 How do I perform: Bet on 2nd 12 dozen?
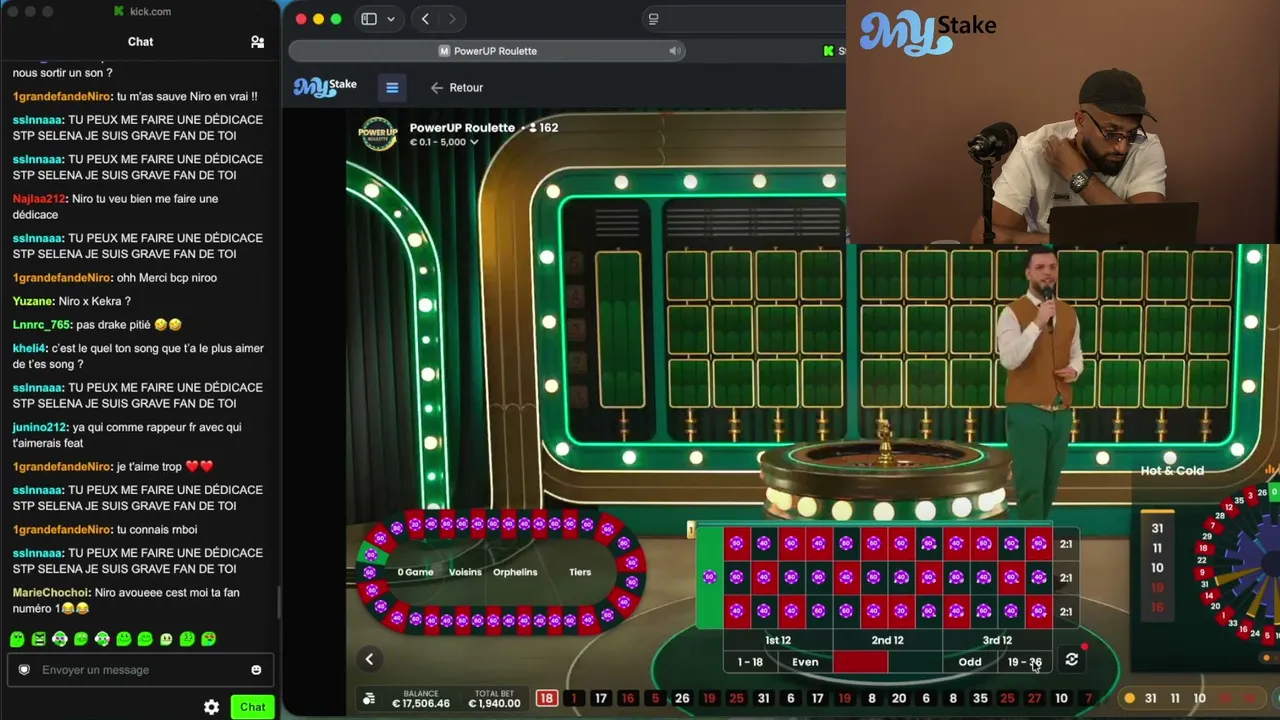pyautogui.click(x=887, y=640)
